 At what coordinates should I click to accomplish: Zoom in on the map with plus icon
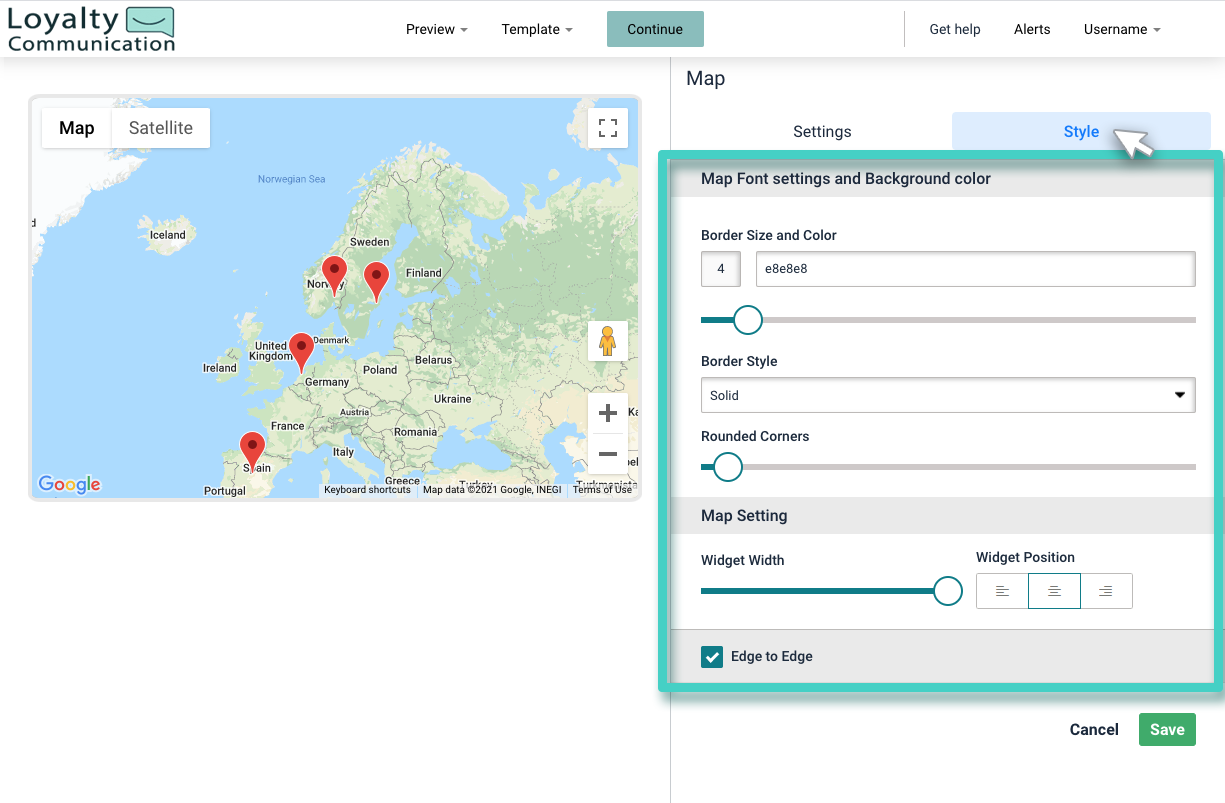[x=608, y=412]
